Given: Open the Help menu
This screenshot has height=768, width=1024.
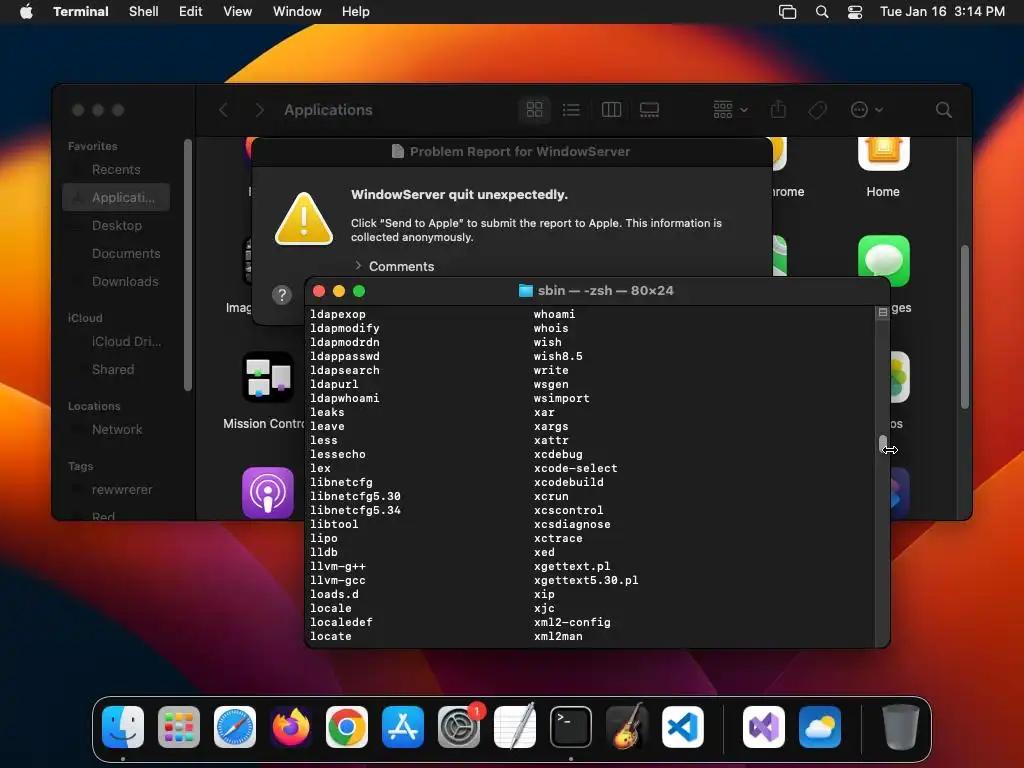Looking at the screenshot, I should [x=356, y=11].
